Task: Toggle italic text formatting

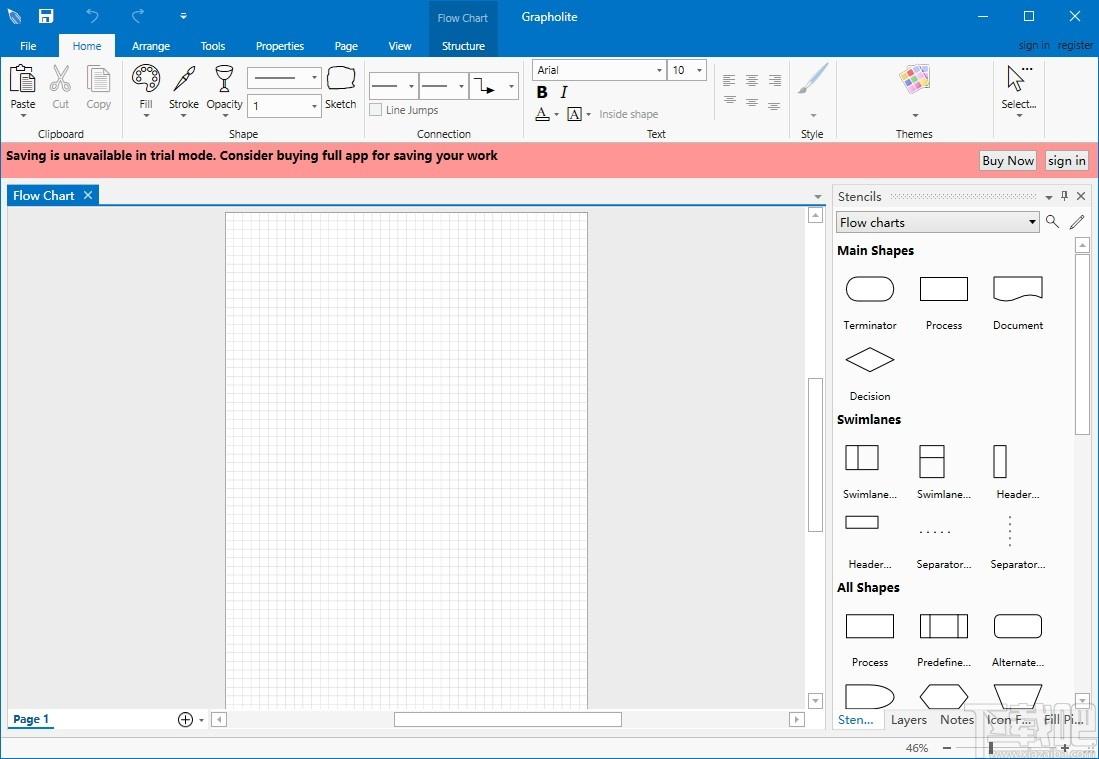Action: pos(564,93)
